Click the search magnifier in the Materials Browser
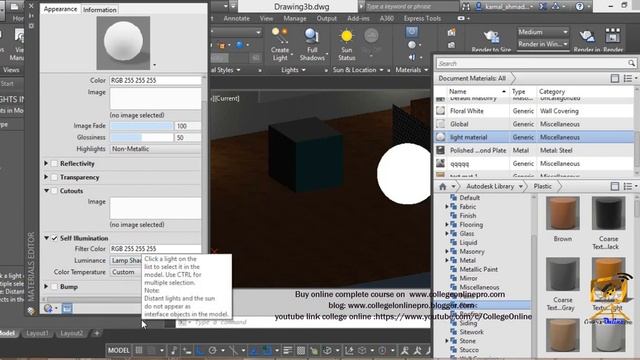 pyautogui.click(x=631, y=63)
